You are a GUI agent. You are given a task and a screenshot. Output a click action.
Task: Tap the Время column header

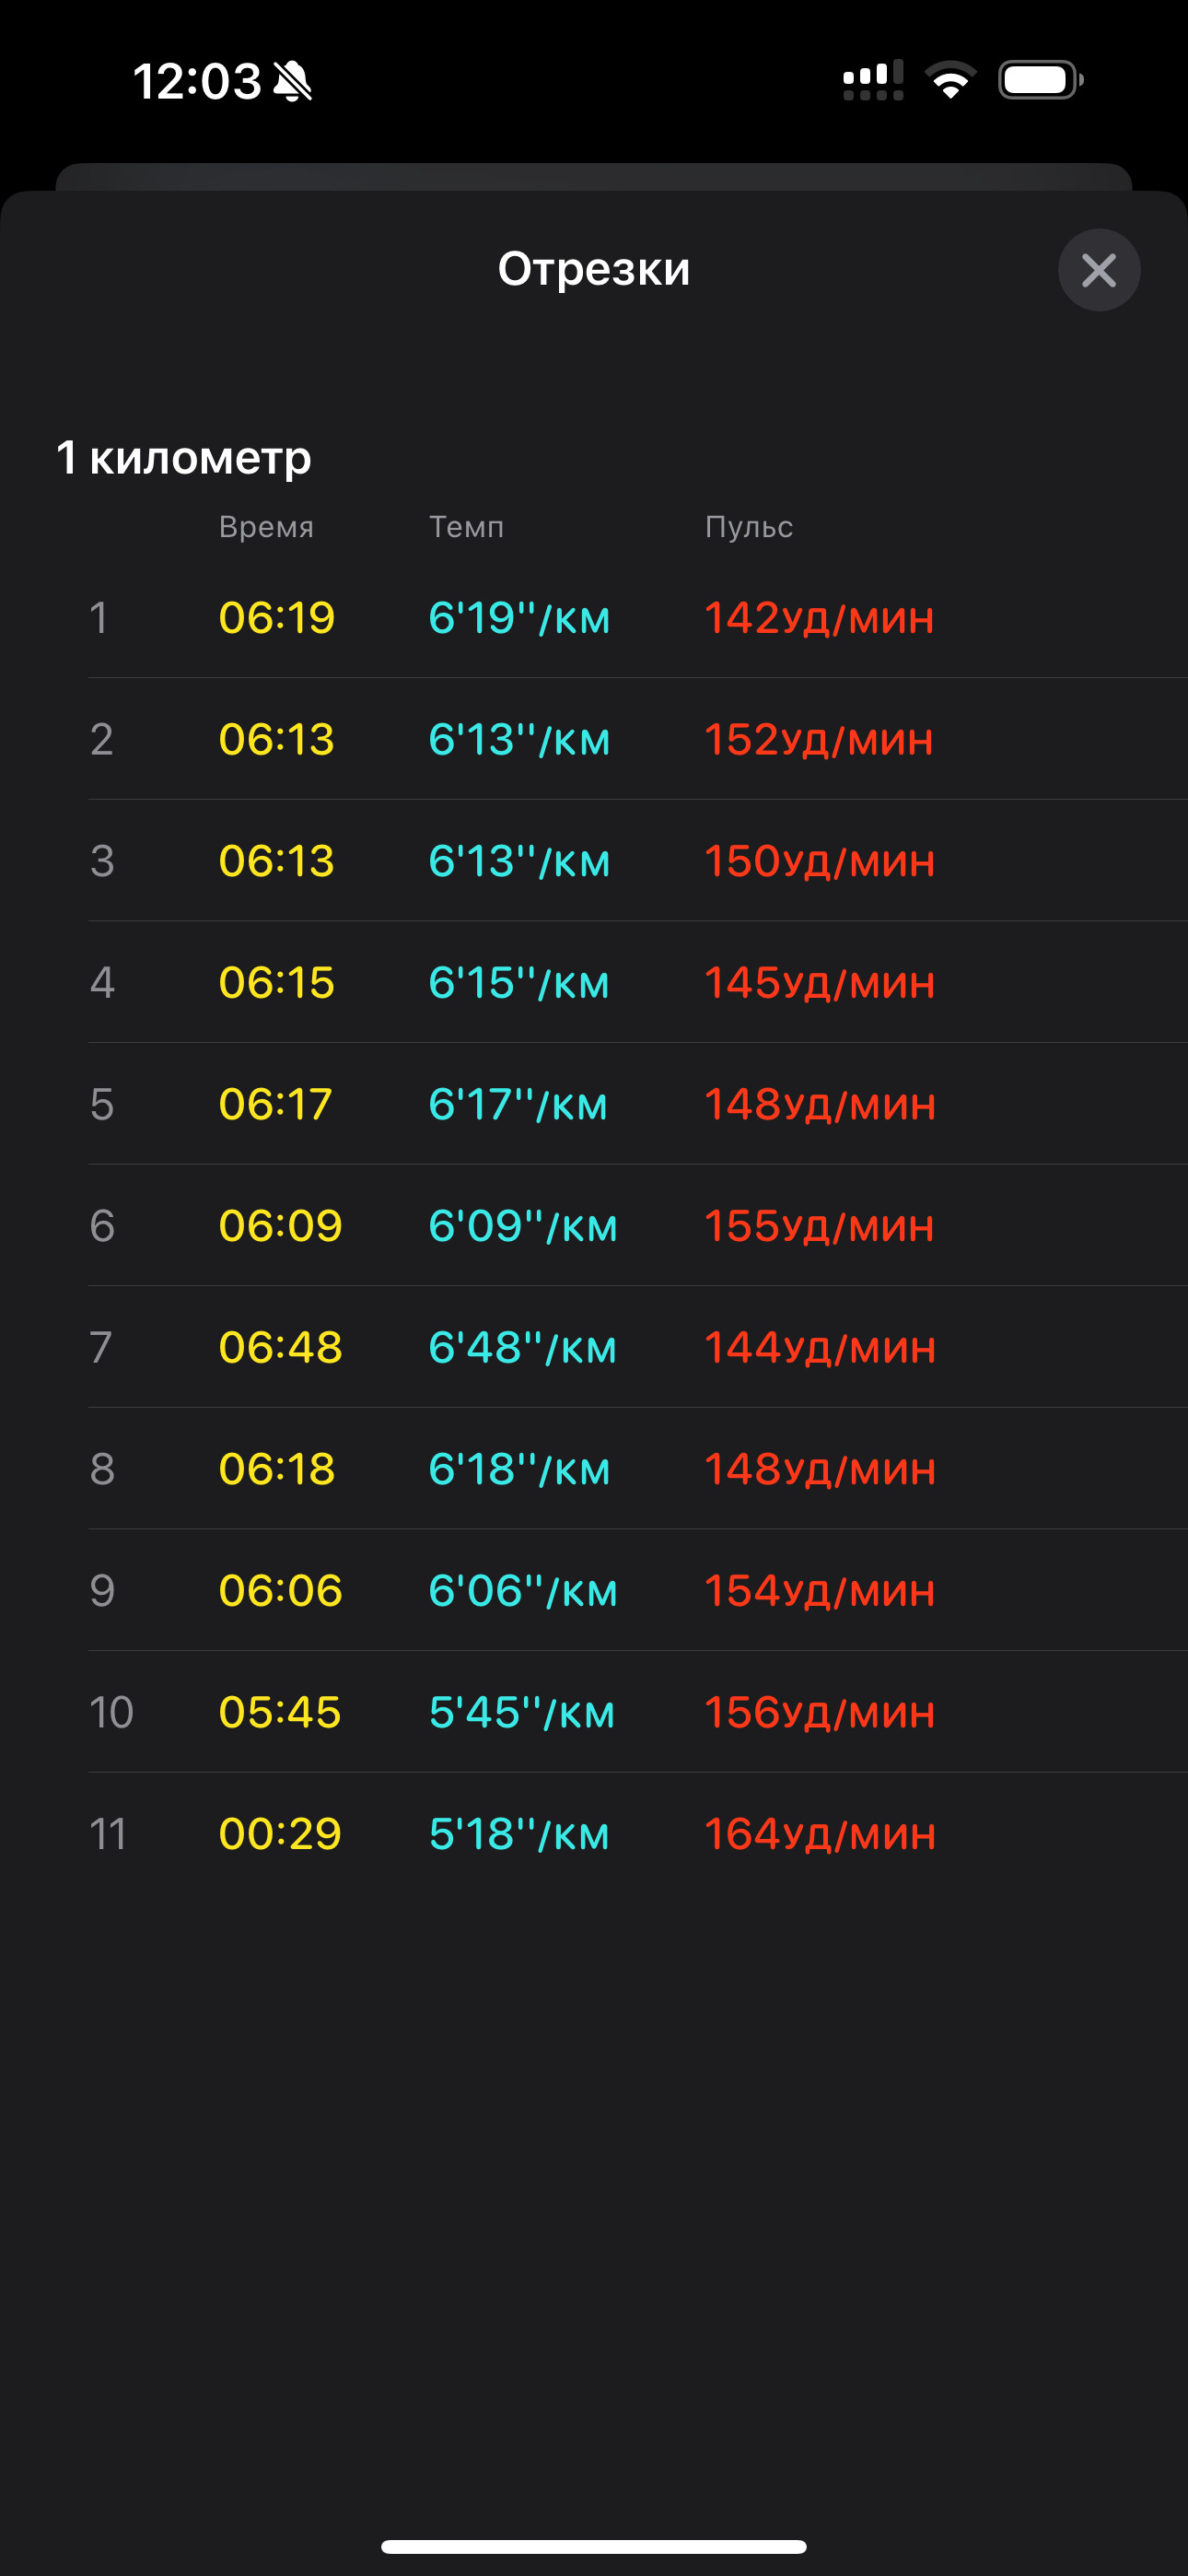click(266, 527)
